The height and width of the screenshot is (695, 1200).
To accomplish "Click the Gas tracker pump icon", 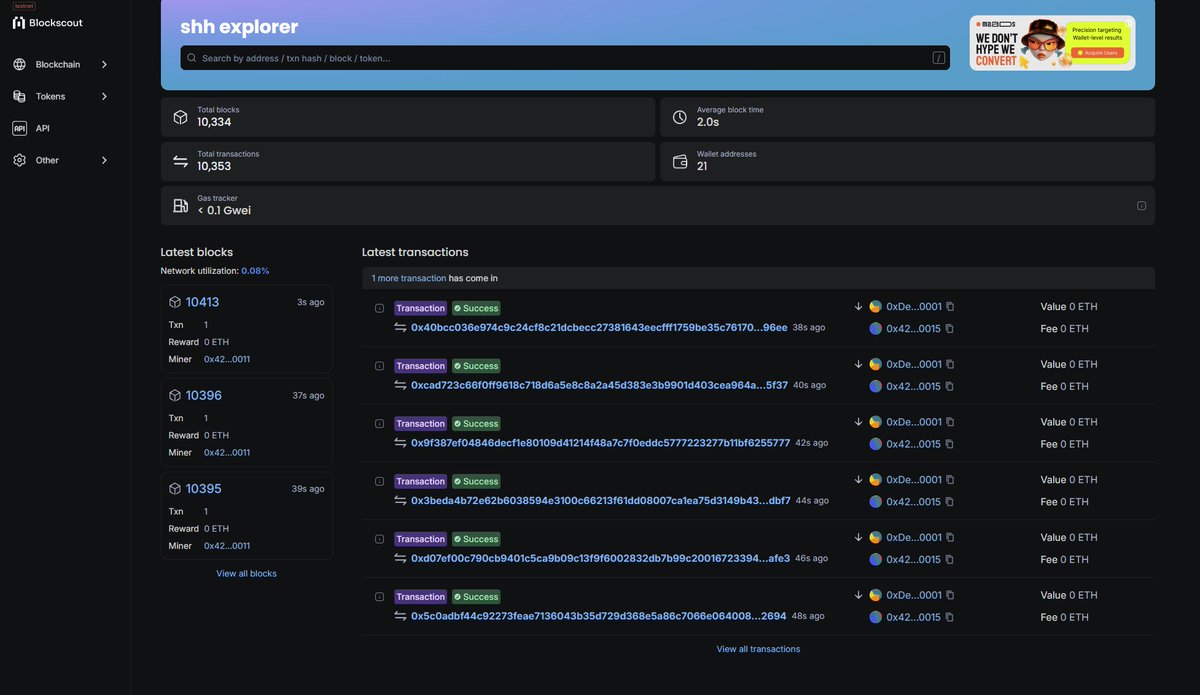I will pyautogui.click(x=180, y=206).
